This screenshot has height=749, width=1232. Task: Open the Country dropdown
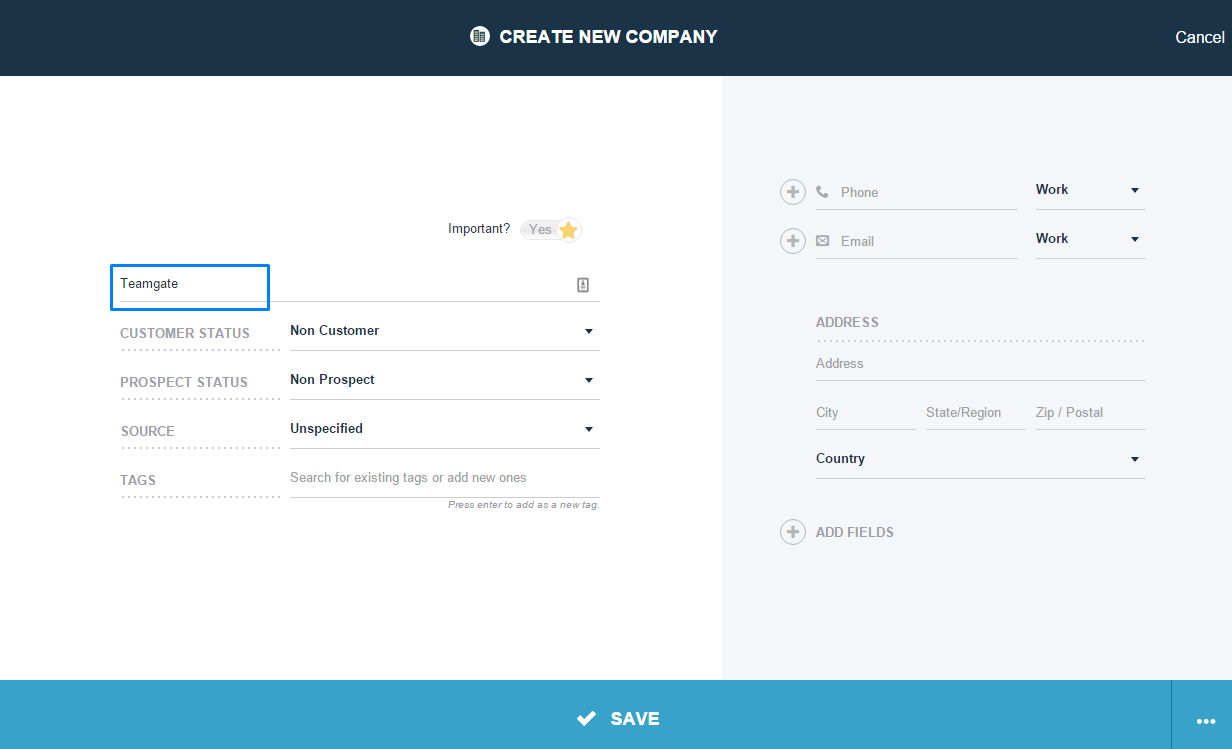tap(981, 459)
